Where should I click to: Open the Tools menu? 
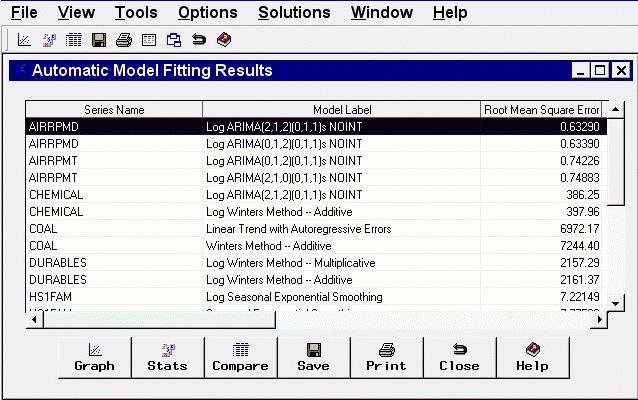pos(136,13)
